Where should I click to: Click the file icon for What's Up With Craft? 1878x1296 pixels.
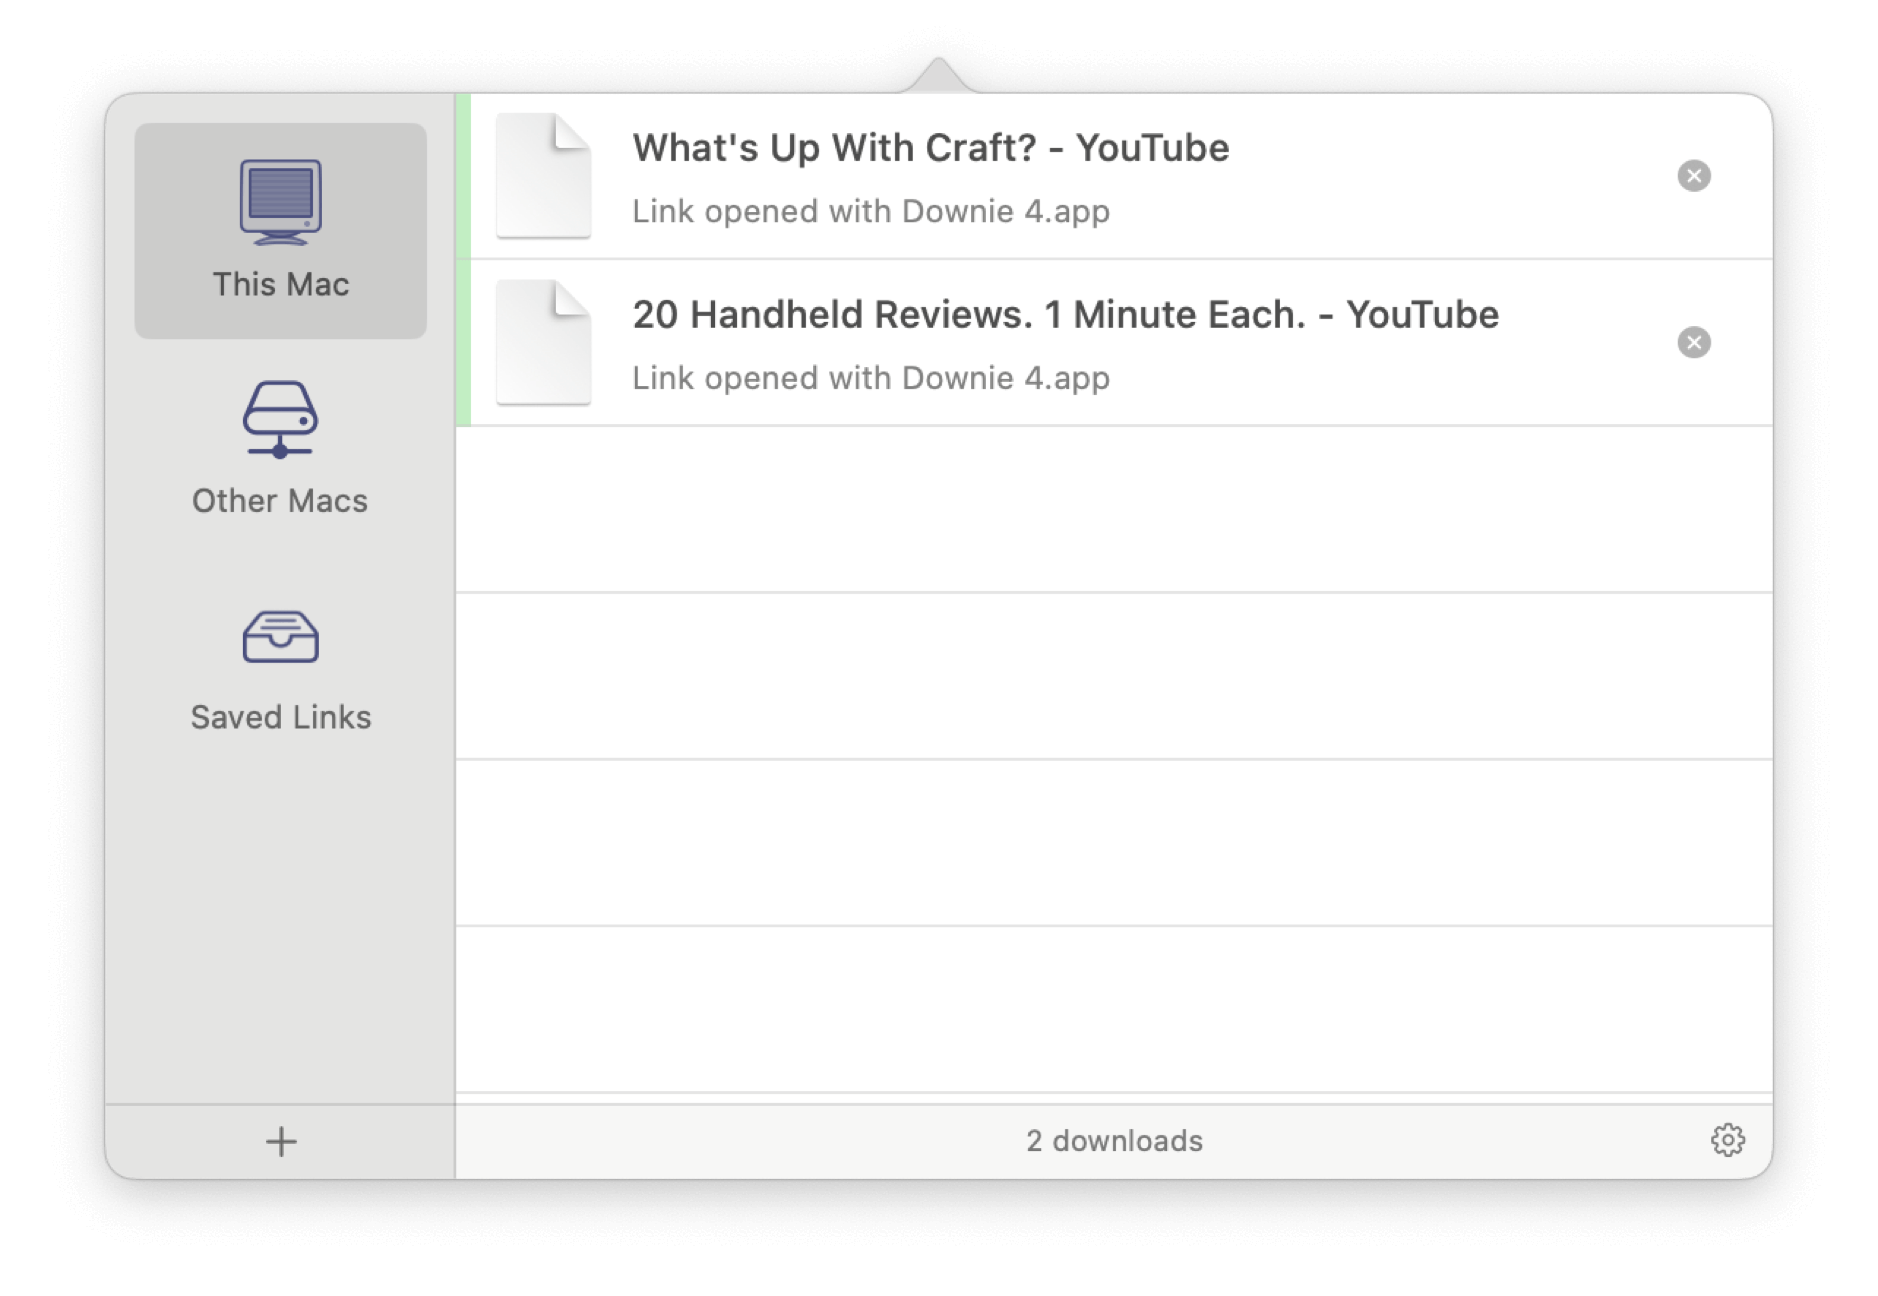pyautogui.click(x=543, y=176)
